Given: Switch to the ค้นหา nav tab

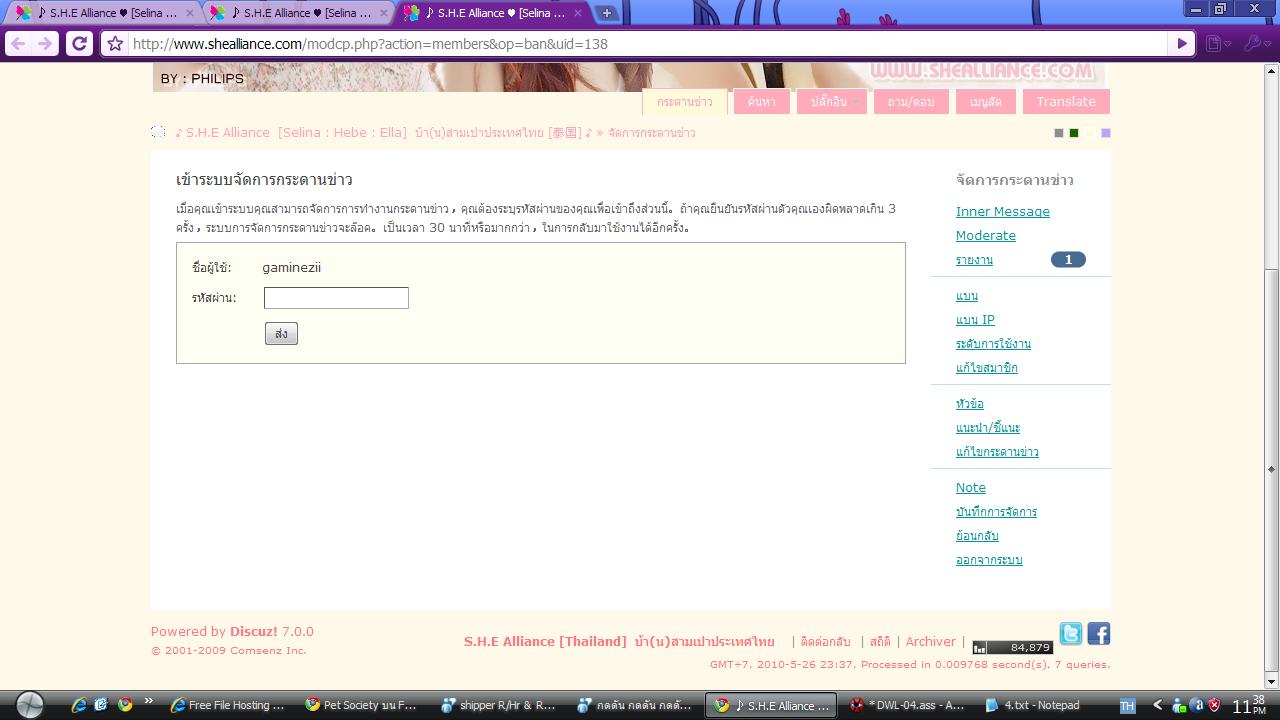Looking at the screenshot, I should 761,102.
